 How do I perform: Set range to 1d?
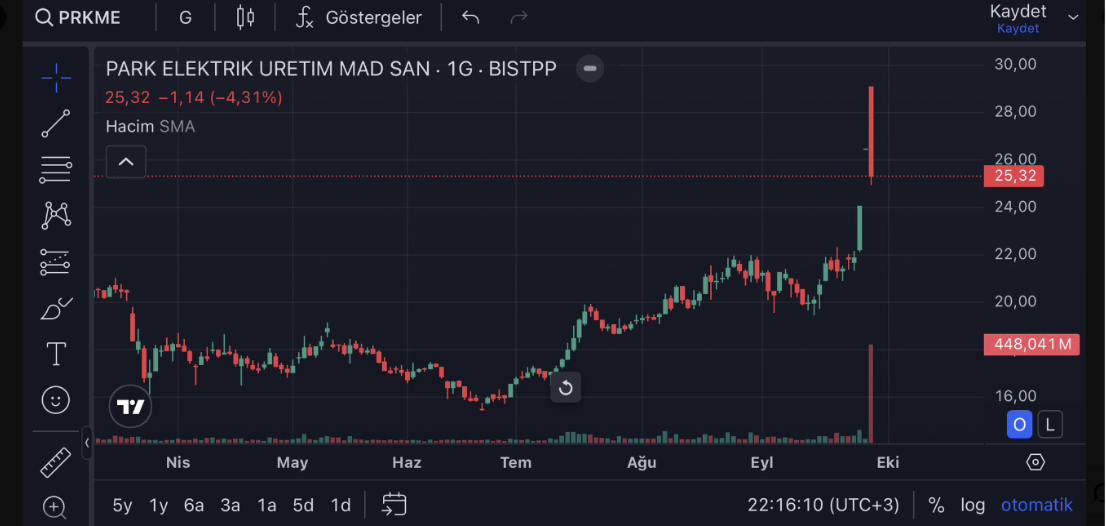(341, 505)
